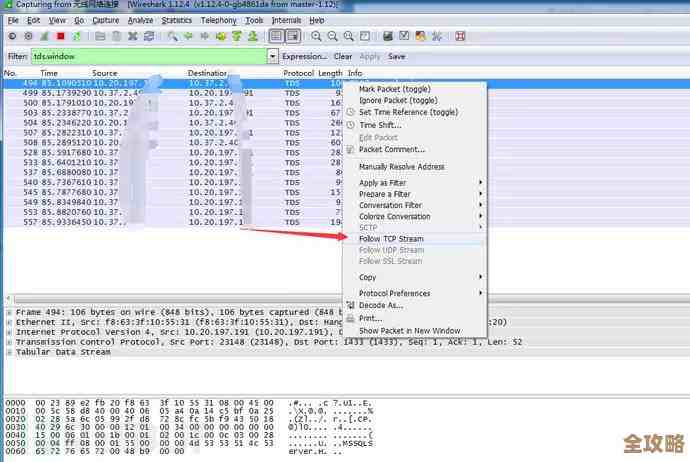Toggle Ignore Packet in context menu

tap(398, 100)
